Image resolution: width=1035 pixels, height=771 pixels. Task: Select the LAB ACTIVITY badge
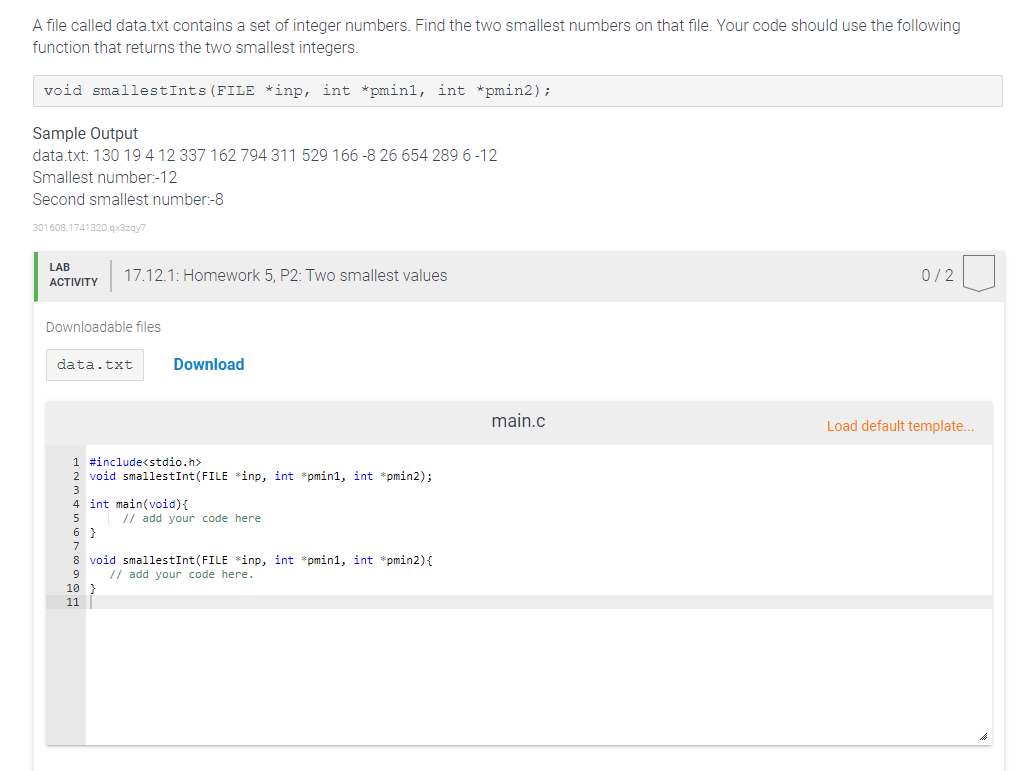click(72, 274)
